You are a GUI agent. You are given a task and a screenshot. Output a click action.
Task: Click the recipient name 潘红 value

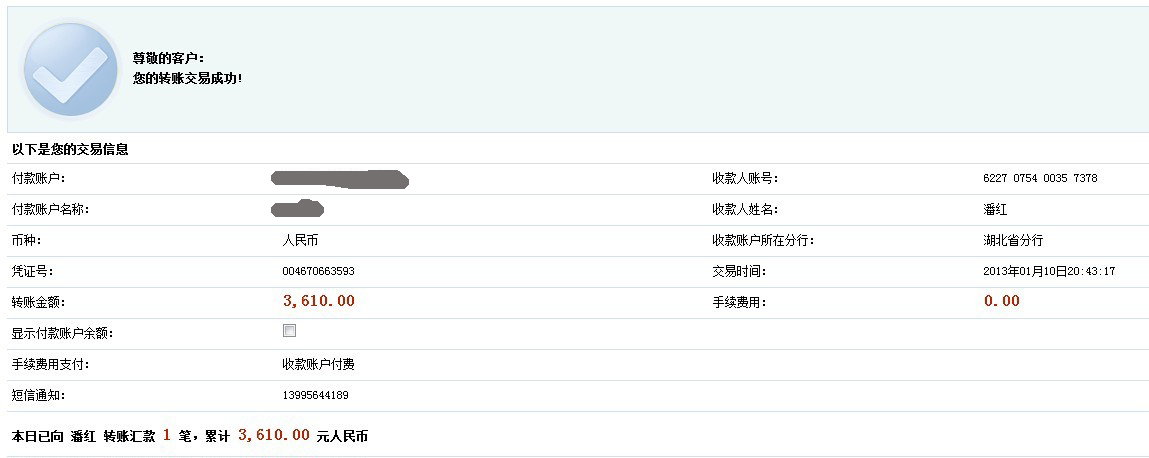[x=995, y=210]
